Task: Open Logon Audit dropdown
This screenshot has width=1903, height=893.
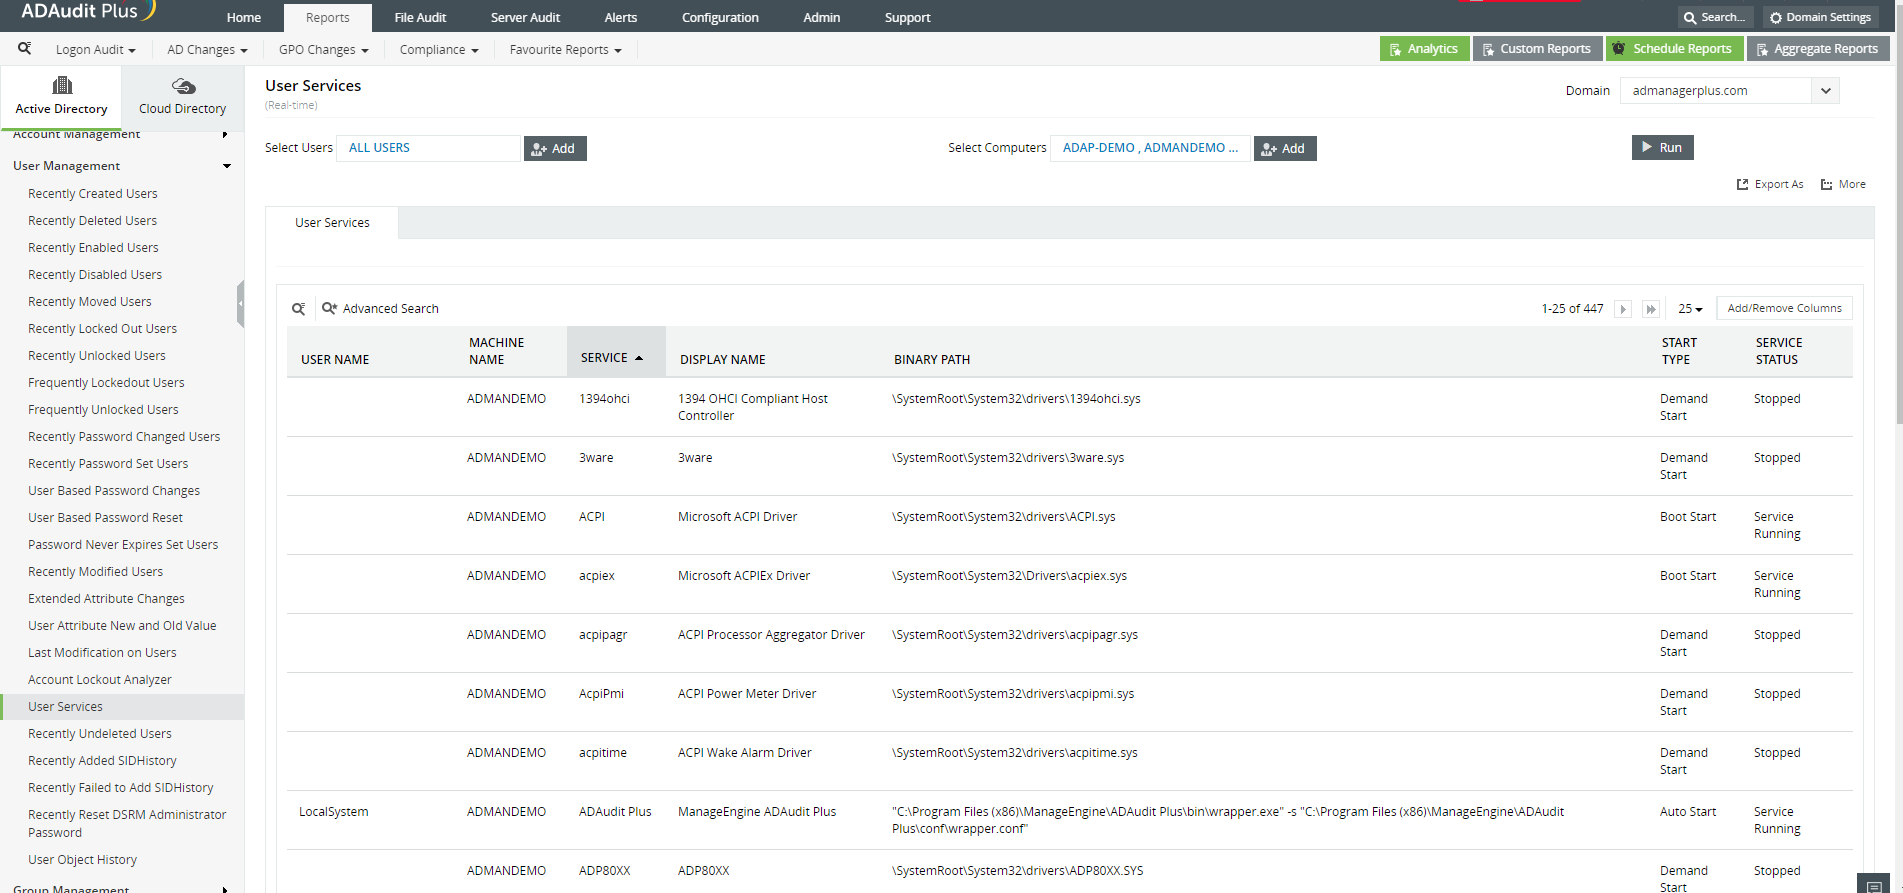Action: coord(95,49)
